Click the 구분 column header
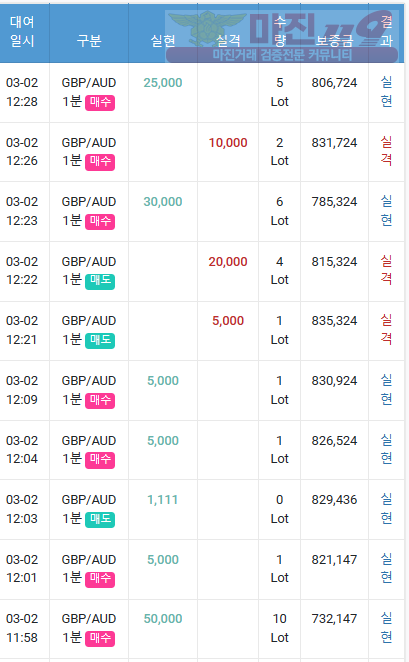The height and width of the screenshot is (662, 409). point(89,41)
